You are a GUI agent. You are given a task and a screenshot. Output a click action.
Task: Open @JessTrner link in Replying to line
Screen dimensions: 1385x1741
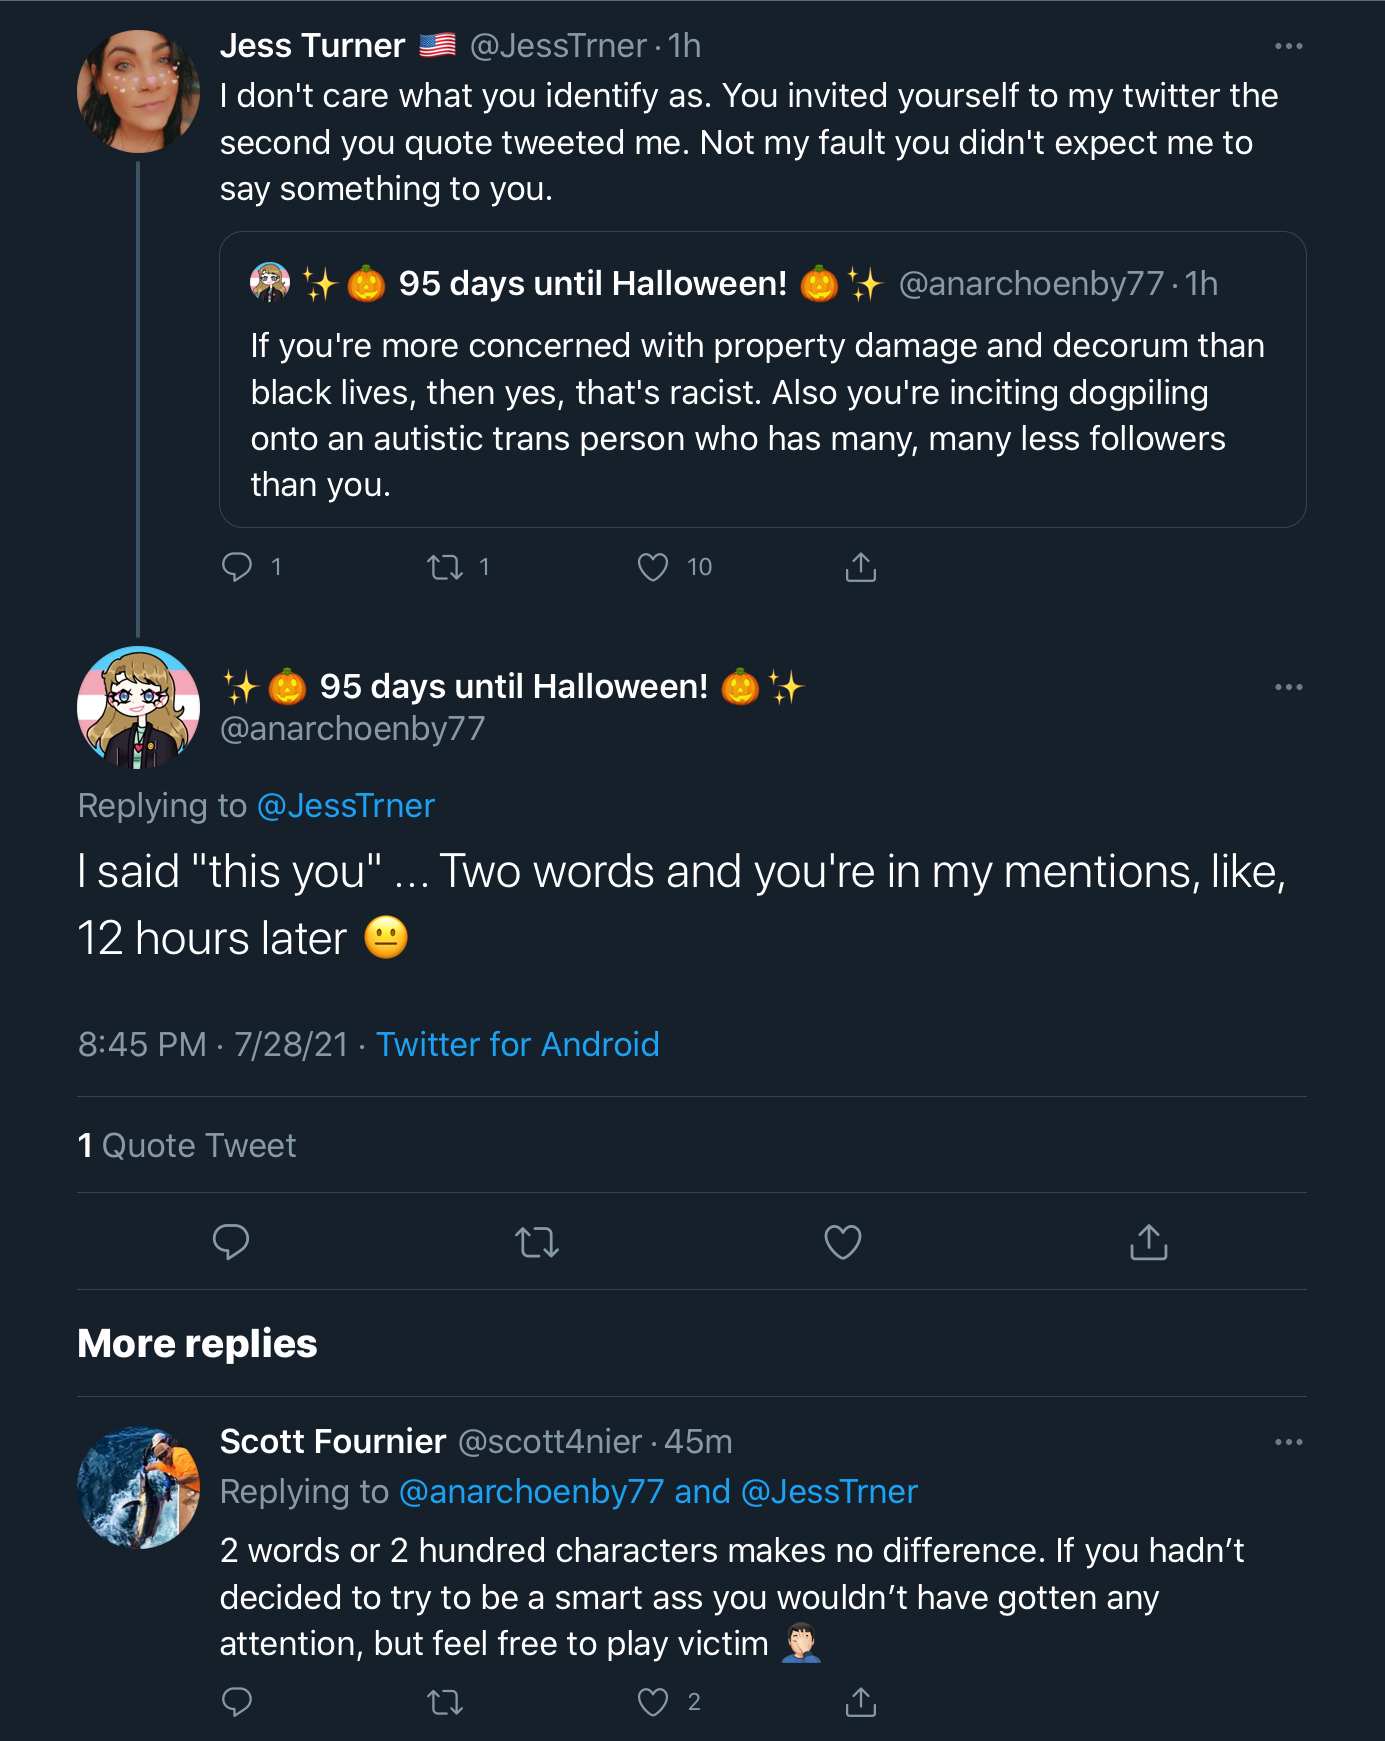point(346,806)
